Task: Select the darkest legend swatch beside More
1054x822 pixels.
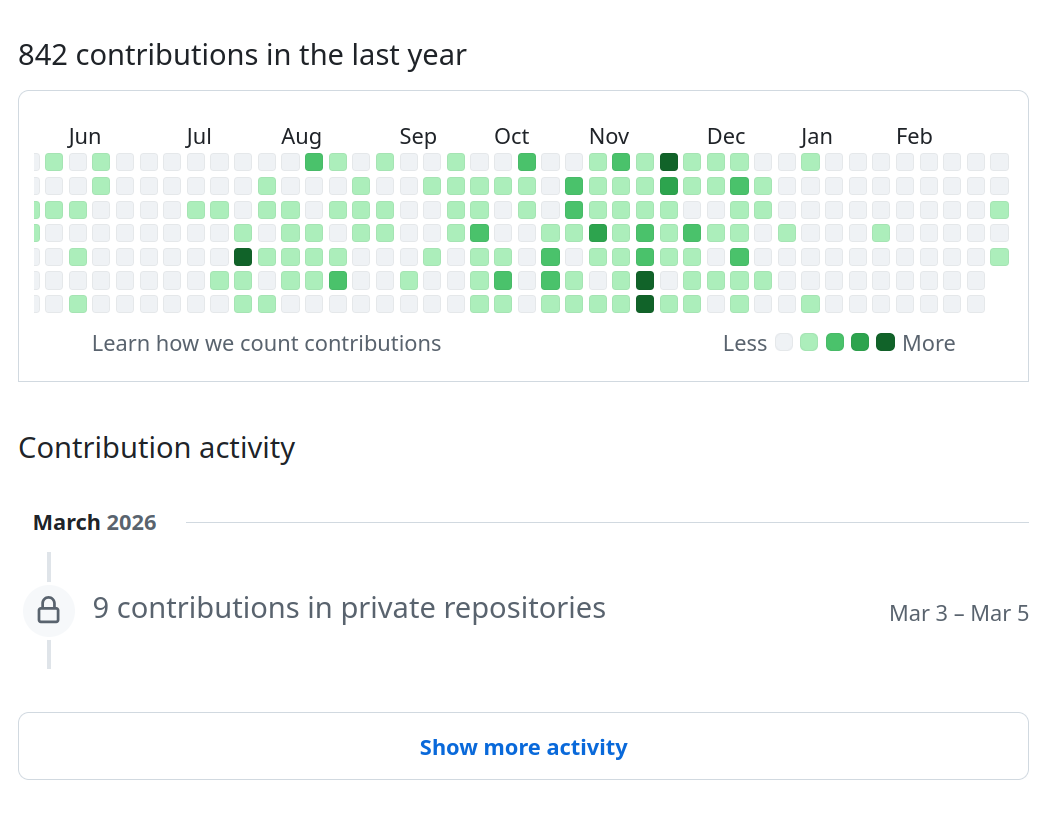Action: coord(885,343)
